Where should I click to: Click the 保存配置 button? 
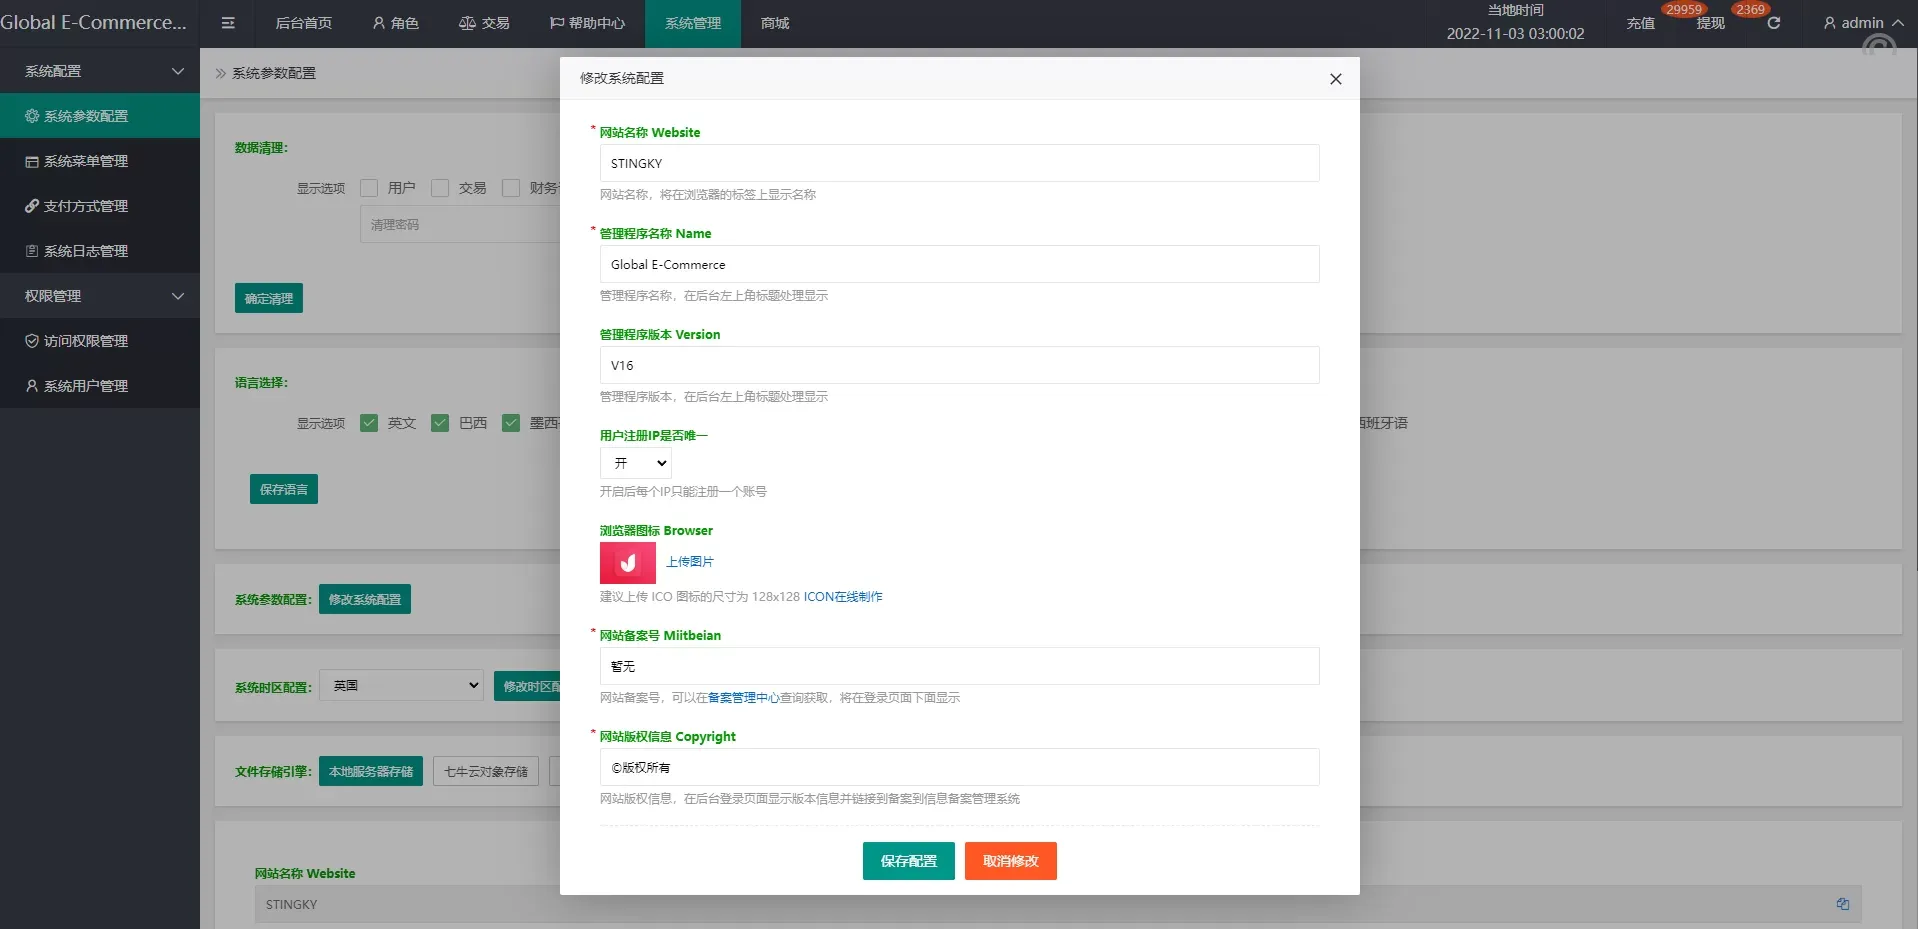(x=908, y=861)
